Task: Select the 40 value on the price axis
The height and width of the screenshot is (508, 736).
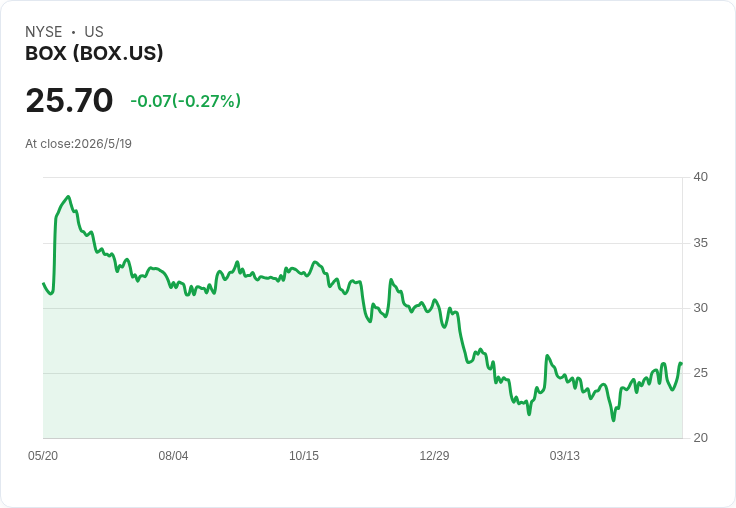Action: pos(700,177)
